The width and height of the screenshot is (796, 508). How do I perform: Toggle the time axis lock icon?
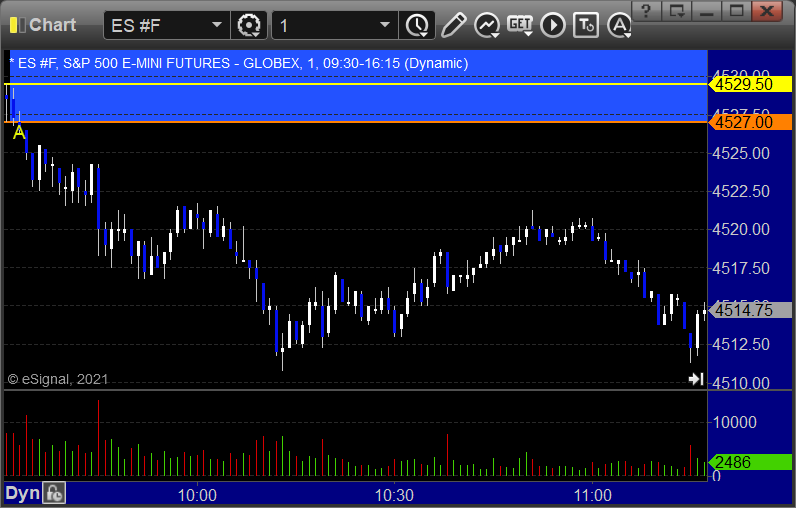[54, 493]
